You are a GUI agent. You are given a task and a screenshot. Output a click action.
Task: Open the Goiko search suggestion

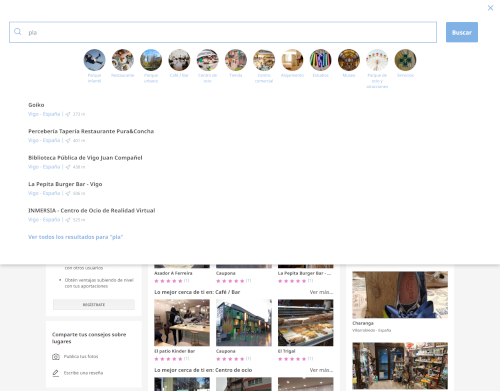36,105
